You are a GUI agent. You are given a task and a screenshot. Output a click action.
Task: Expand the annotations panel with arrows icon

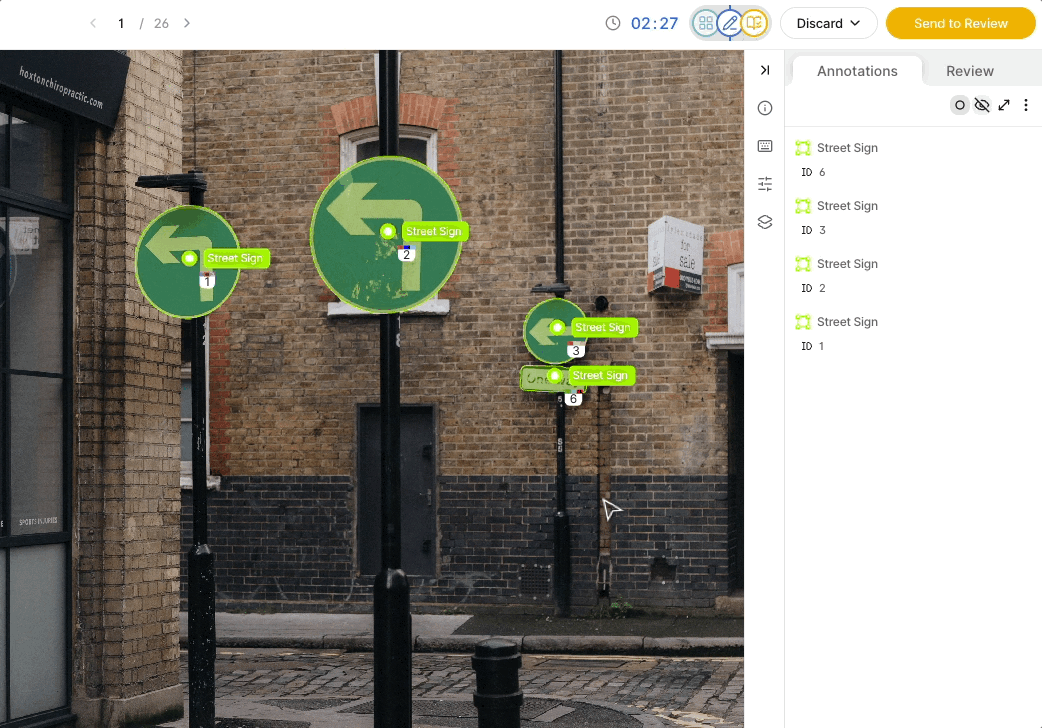[x=1004, y=105]
